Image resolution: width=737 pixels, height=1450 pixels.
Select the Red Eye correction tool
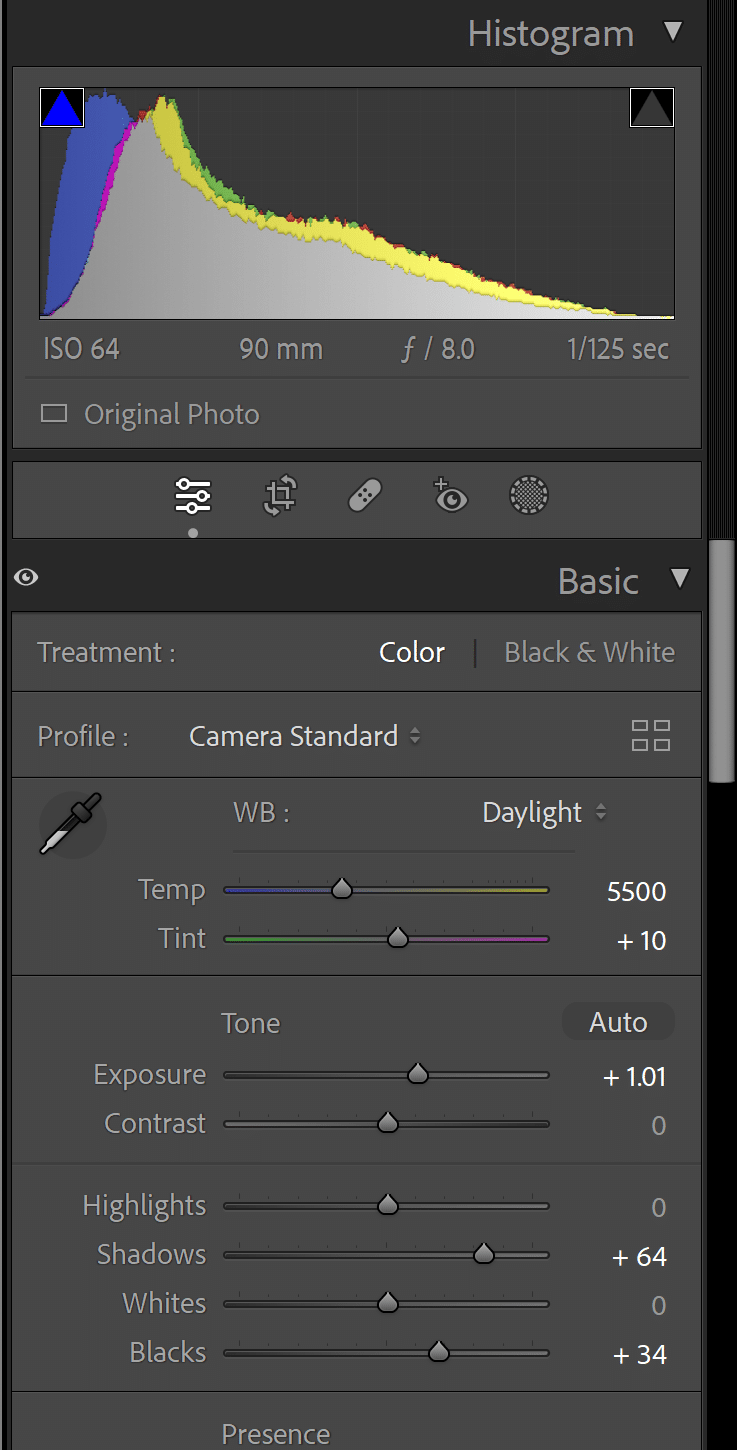pos(449,495)
